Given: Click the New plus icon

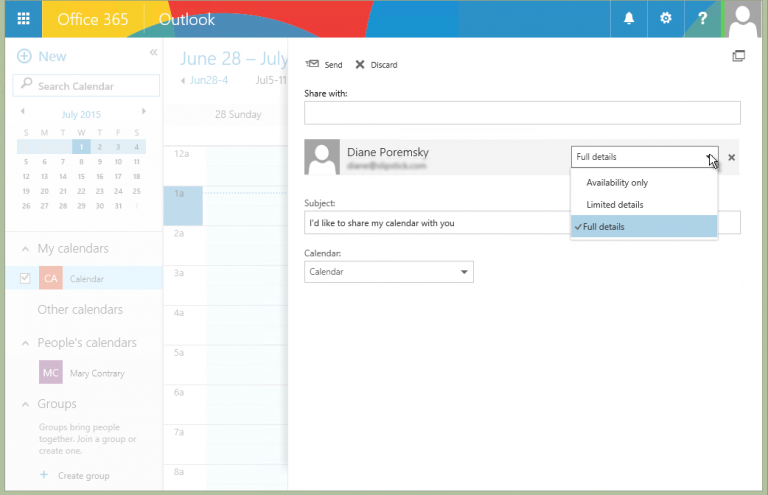Looking at the screenshot, I should click(x=24, y=56).
